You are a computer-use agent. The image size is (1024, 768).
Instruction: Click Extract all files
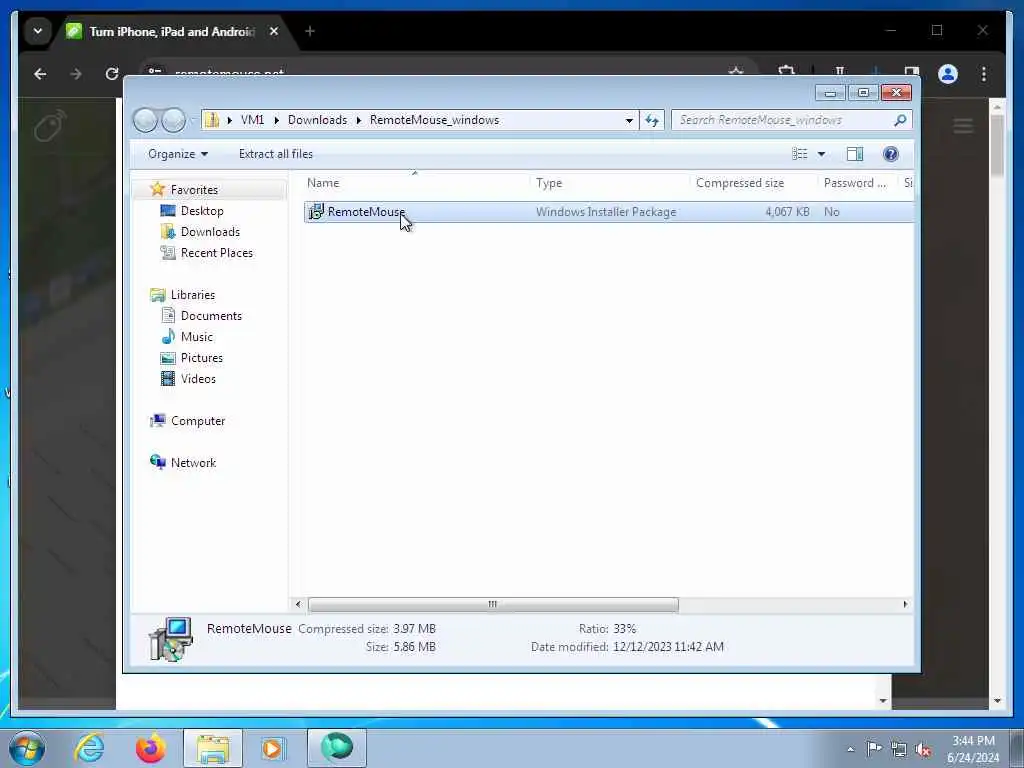point(276,153)
